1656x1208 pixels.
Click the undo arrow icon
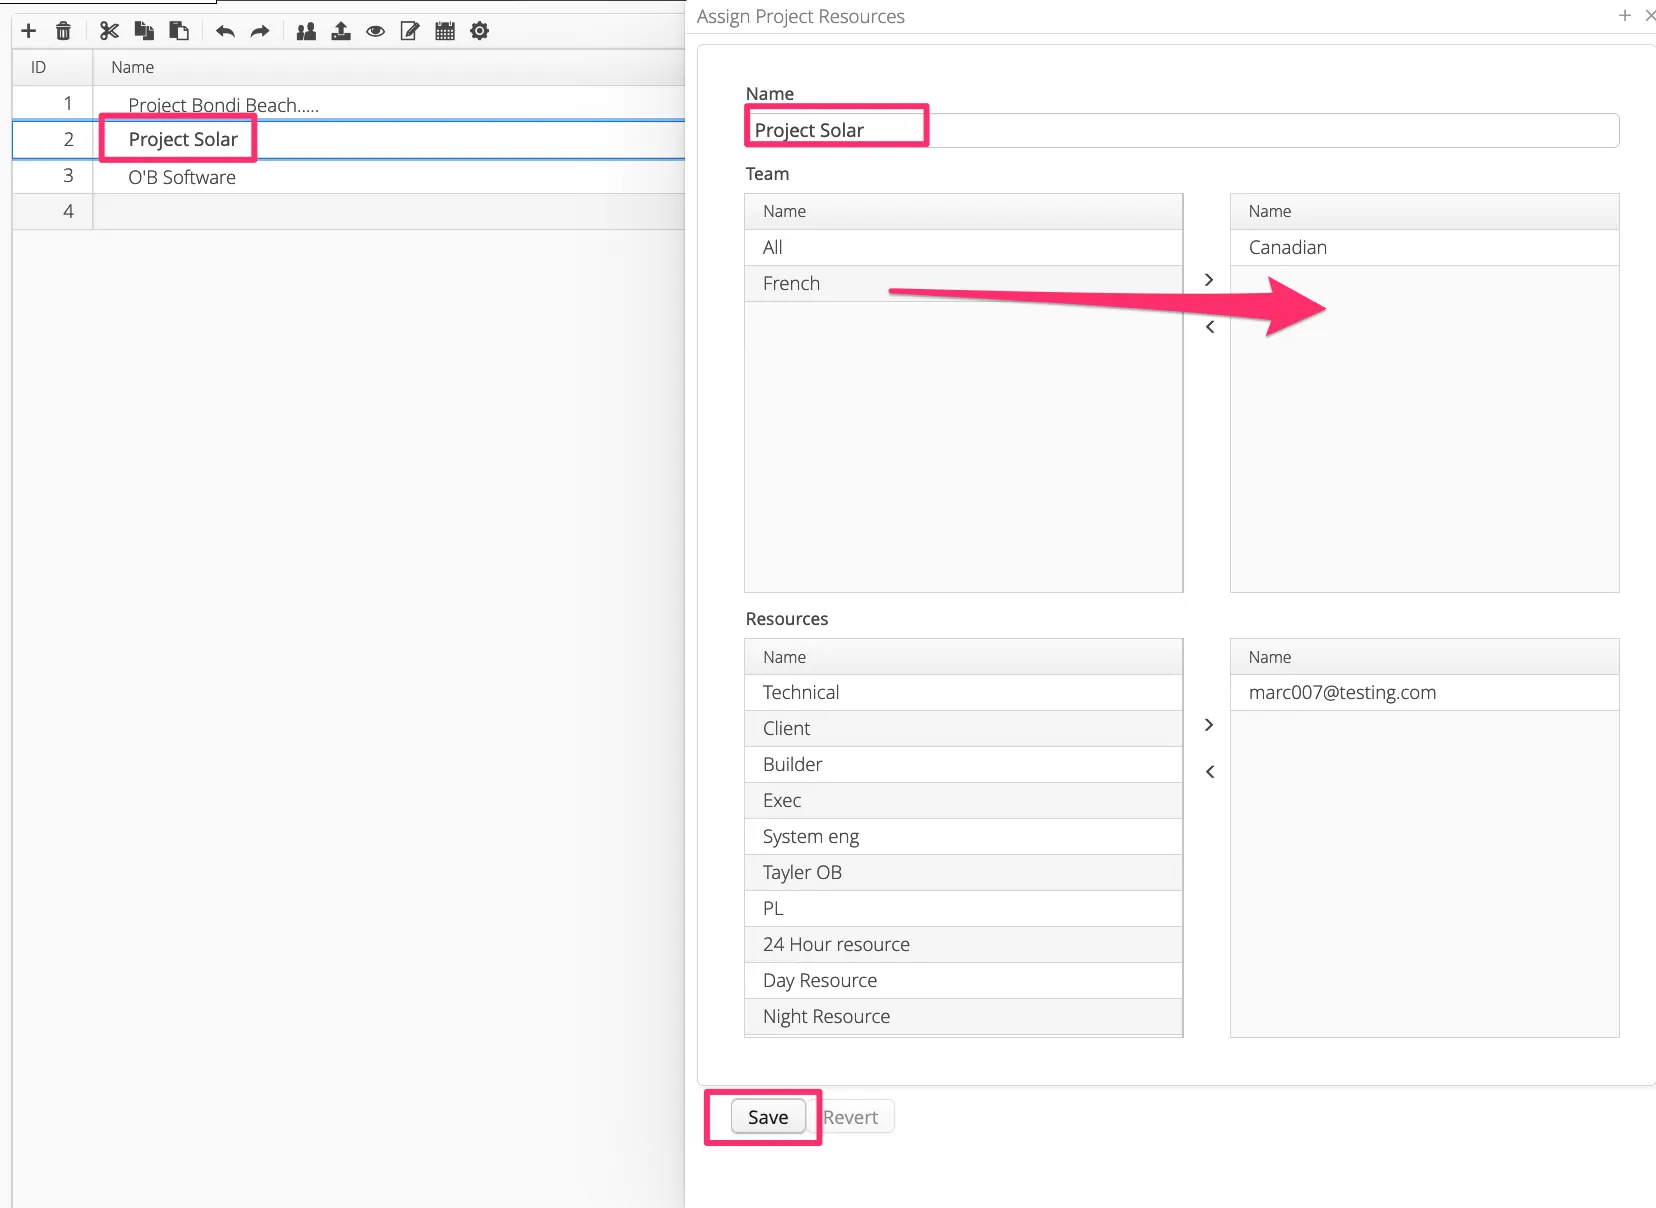tap(225, 31)
